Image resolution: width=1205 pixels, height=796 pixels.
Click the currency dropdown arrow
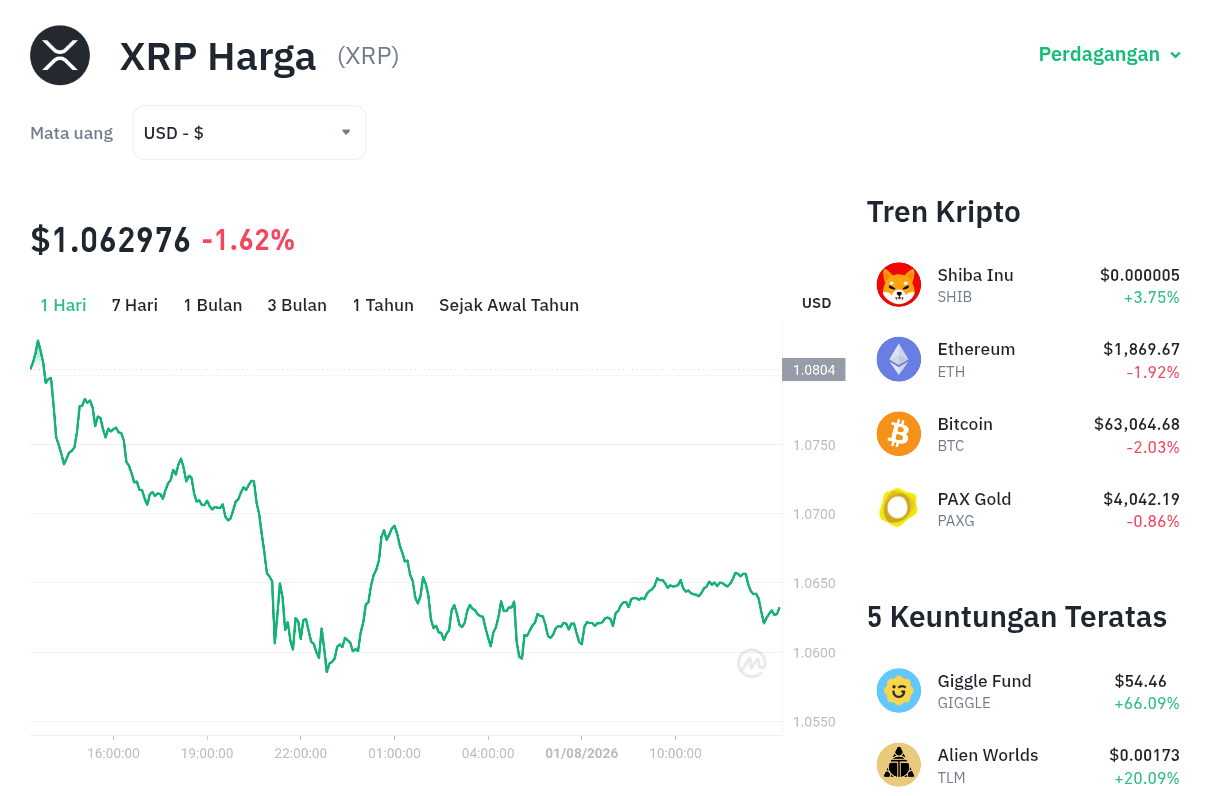[346, 132]
